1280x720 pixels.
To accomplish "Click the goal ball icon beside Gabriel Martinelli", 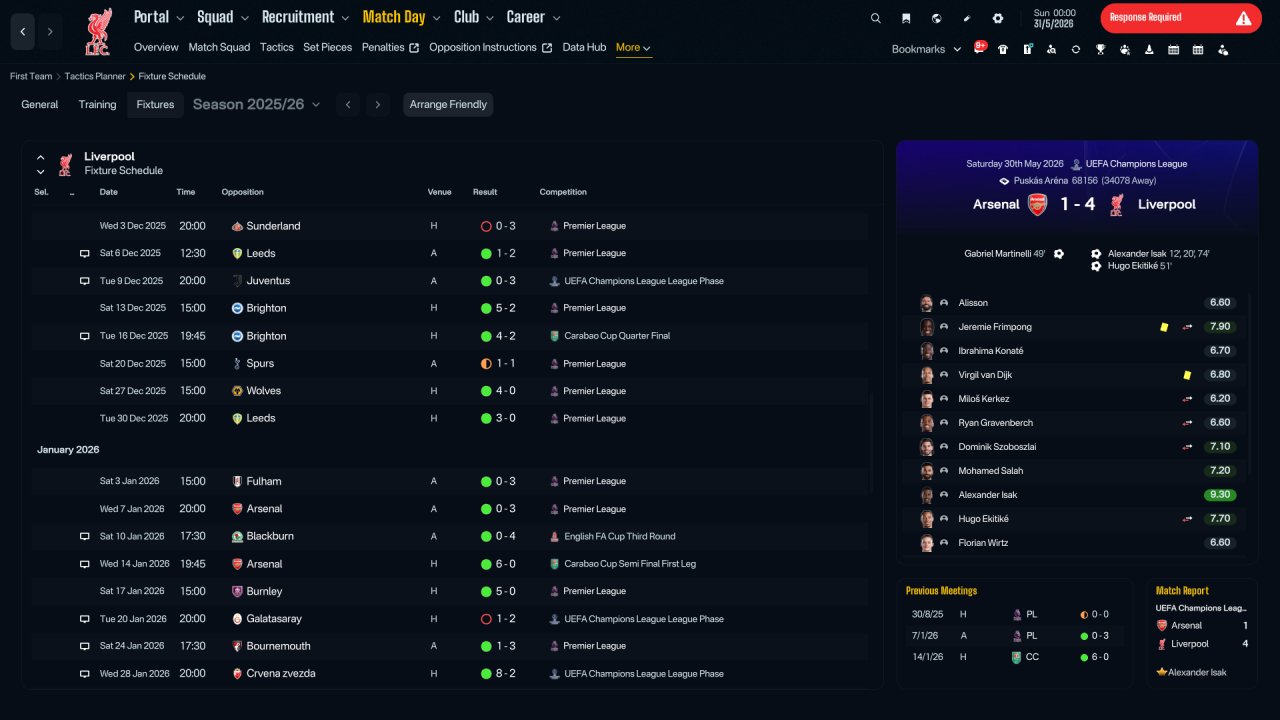I will click(1059, 254).
